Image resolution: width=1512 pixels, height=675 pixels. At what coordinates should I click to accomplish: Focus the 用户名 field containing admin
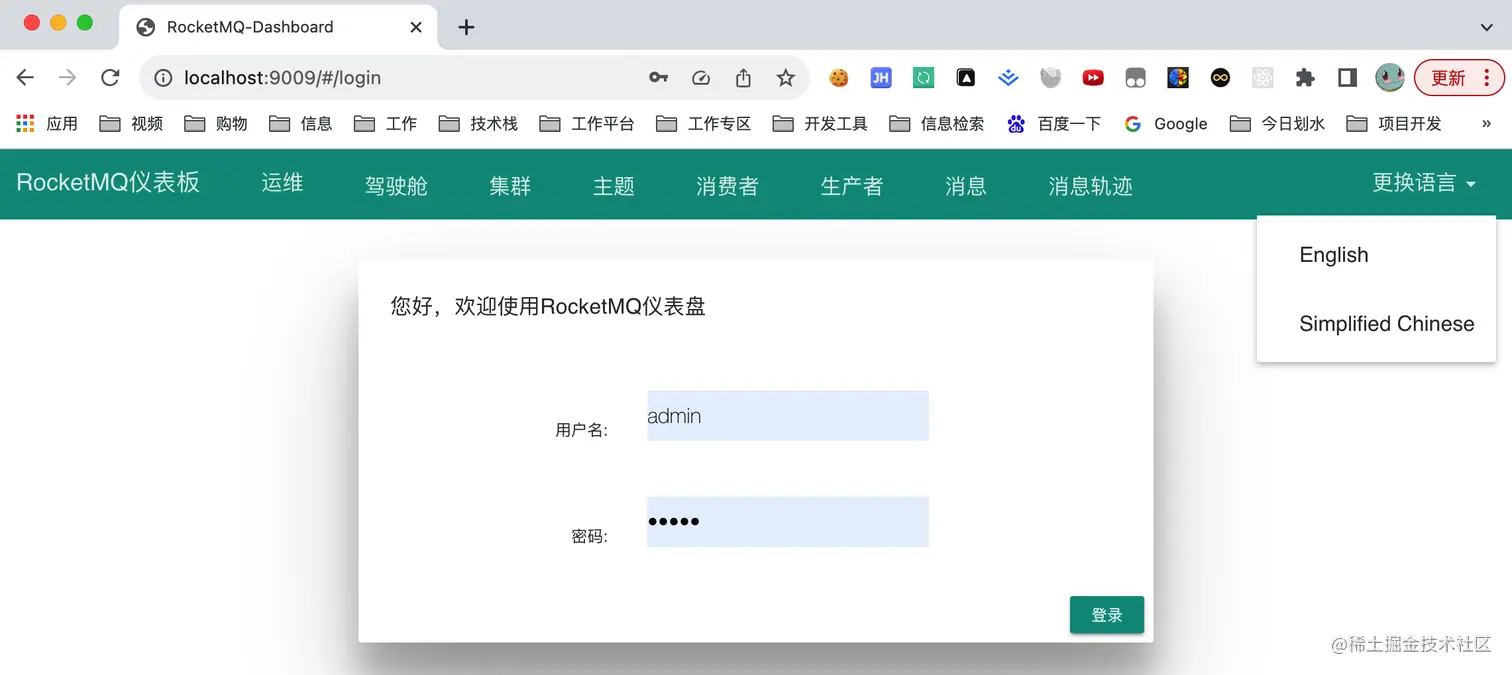click(x=788, y=416)
